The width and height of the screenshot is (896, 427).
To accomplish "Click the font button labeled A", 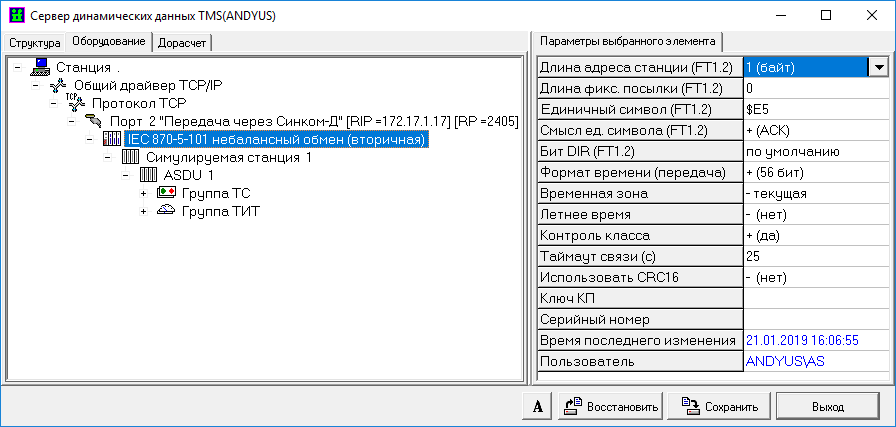I will (538, 407).
